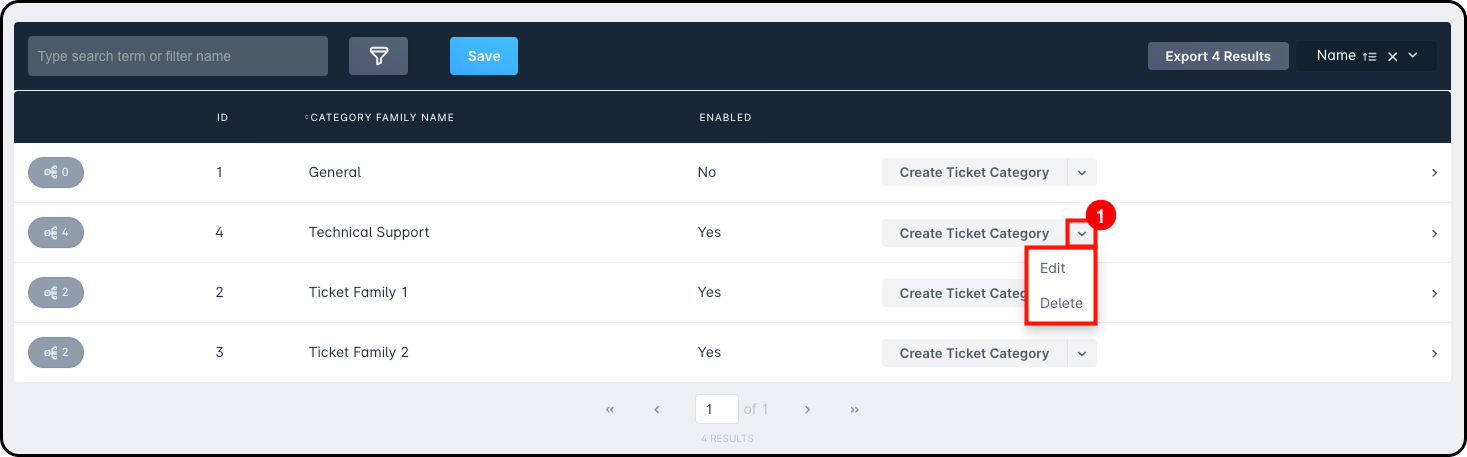Go to the previous page
Viewport: 1467px width, 457px height.
(657, 409)
